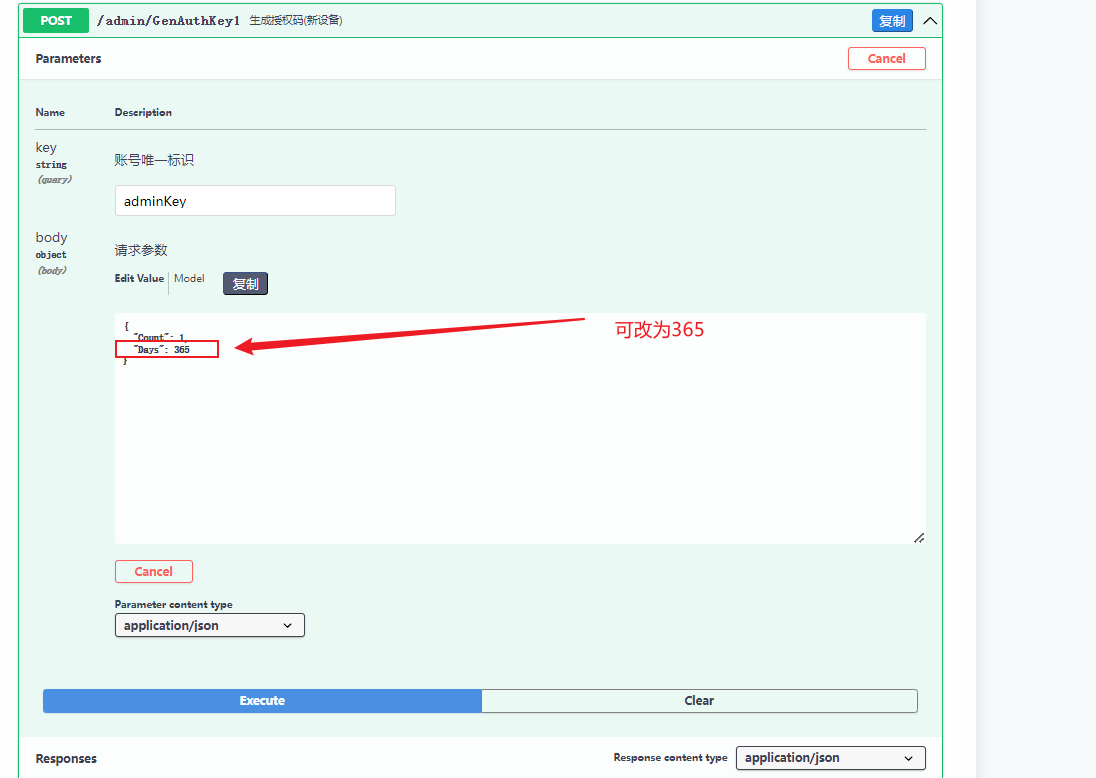Click the /admin/GenAuthKey1 endpoint path

tap(168, 20)
